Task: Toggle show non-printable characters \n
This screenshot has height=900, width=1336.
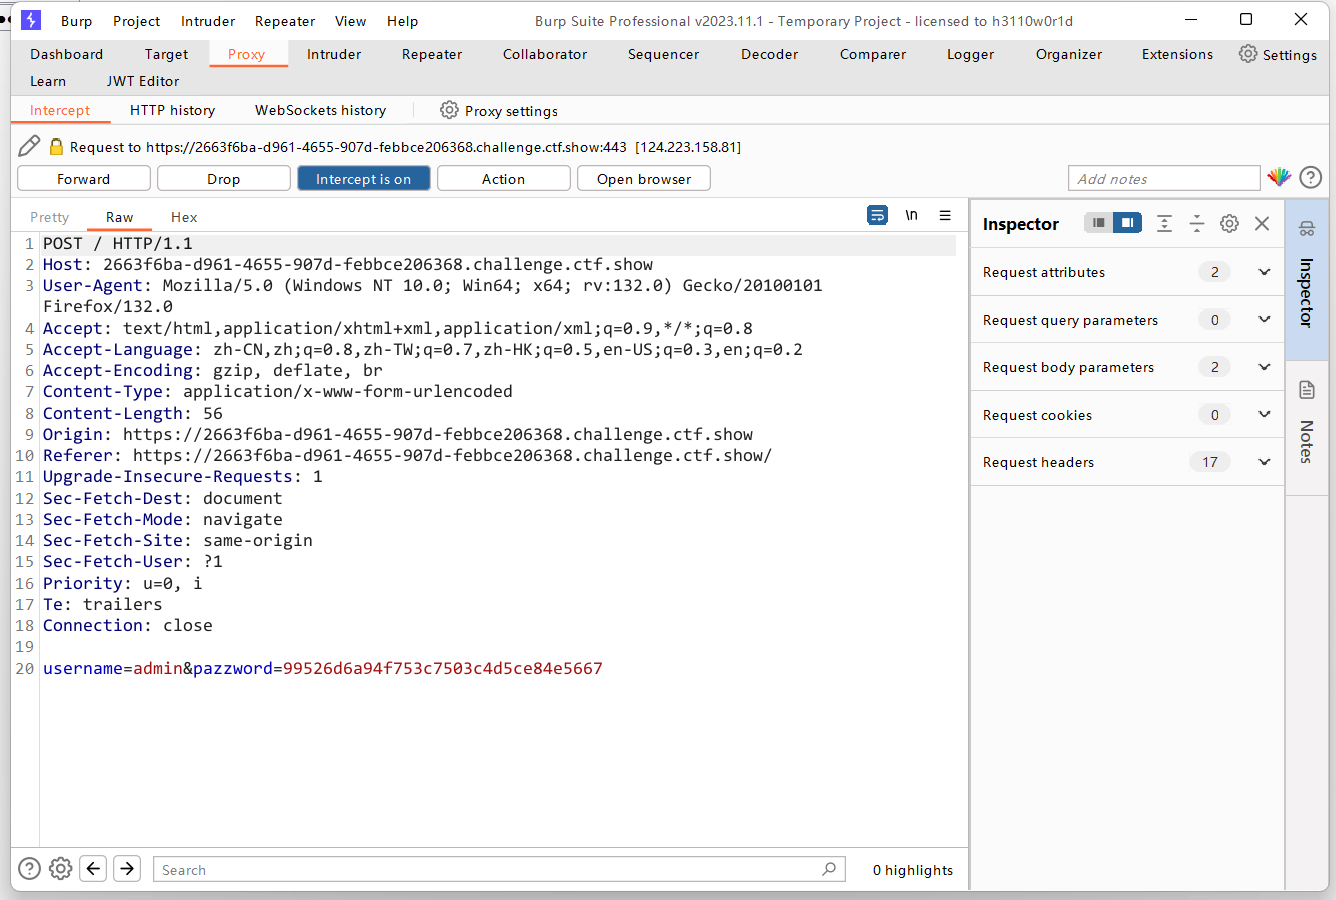Action: (x=911, y=215)
